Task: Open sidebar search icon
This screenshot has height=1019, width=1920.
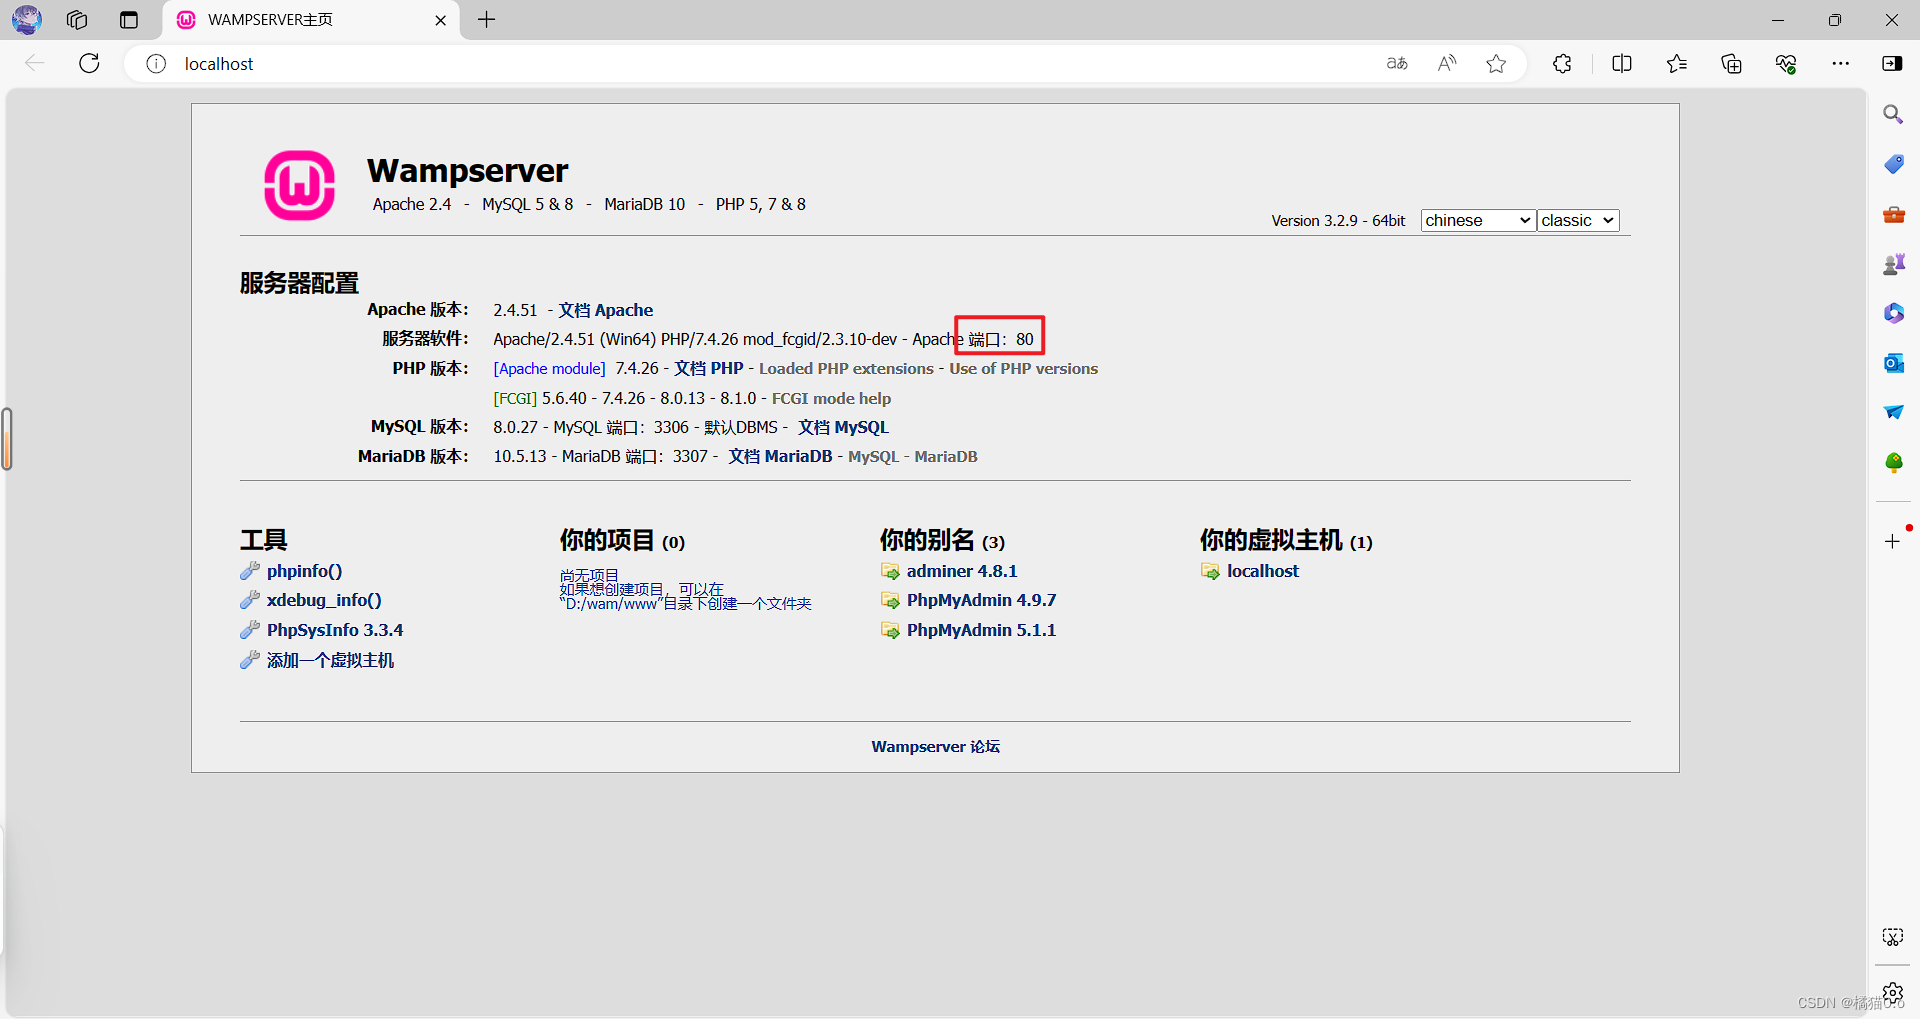Action: (1893, 114)
